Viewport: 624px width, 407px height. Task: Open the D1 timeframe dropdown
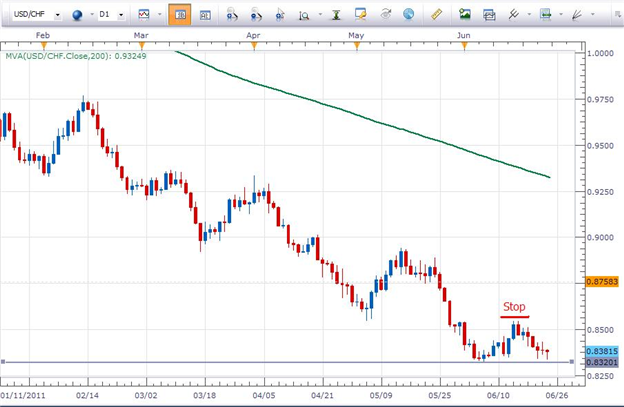click(121, 15)
